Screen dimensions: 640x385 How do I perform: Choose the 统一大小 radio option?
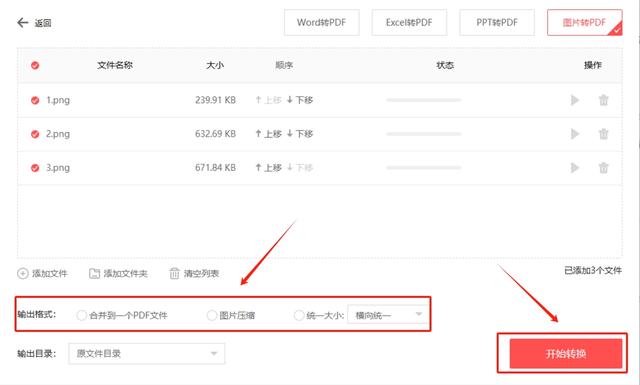pos(299,315)
